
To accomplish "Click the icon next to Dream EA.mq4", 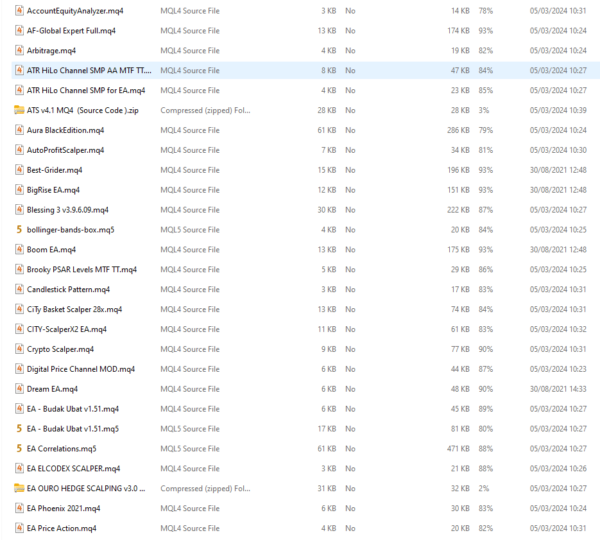I will tap(19, 389).
